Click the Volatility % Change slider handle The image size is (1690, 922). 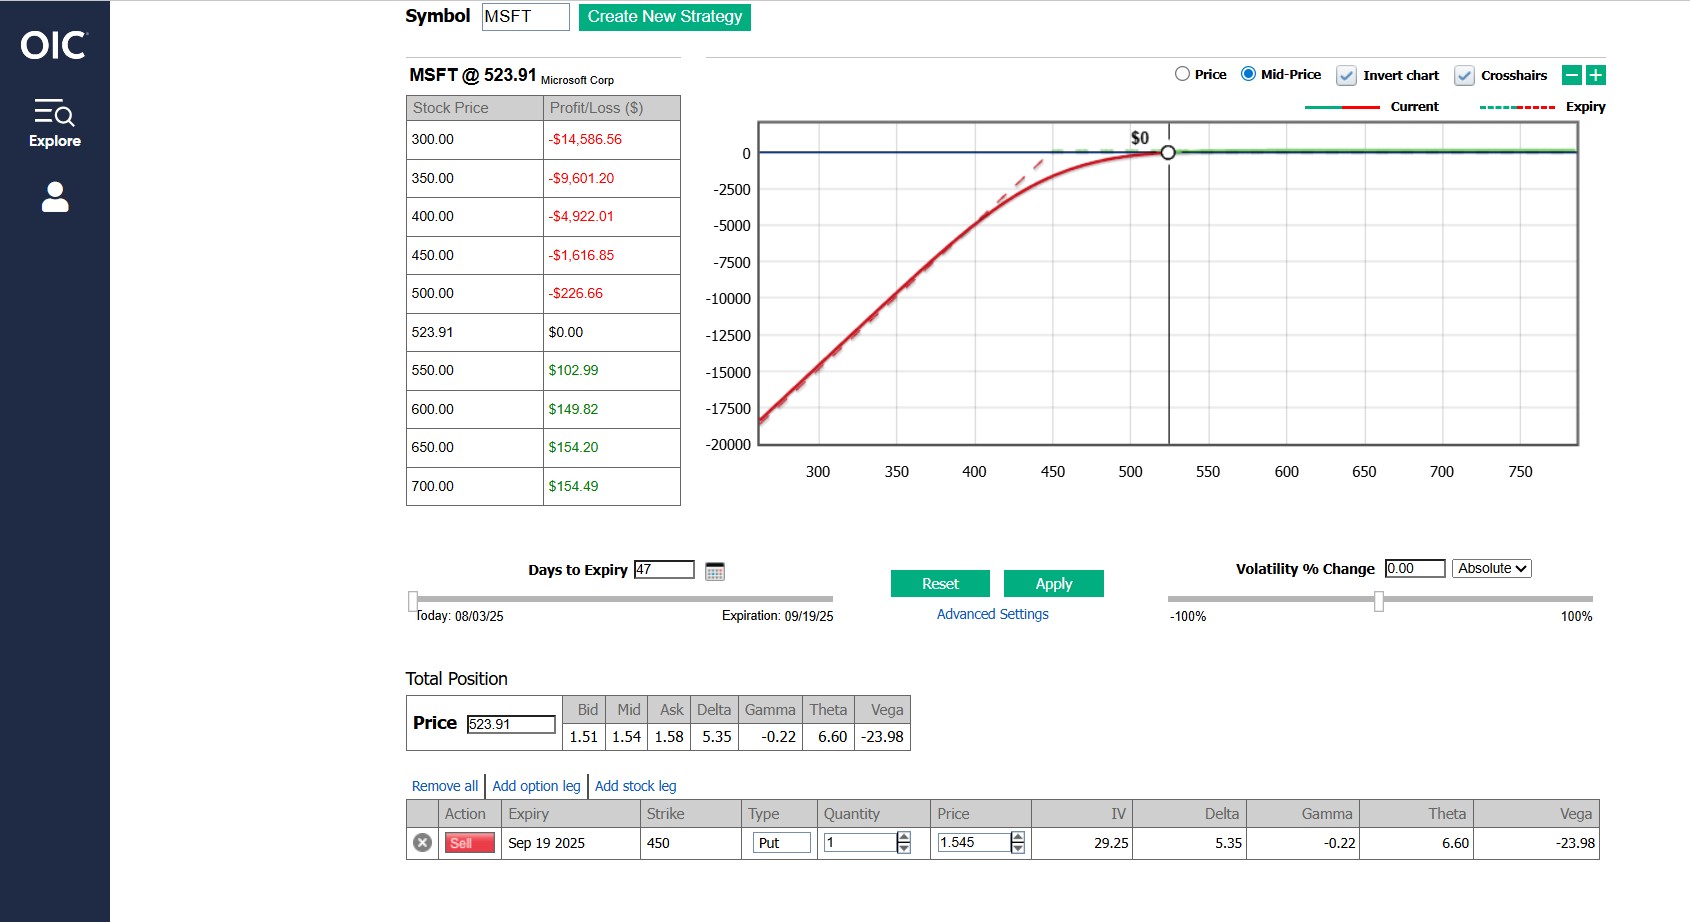[1379, 601]
